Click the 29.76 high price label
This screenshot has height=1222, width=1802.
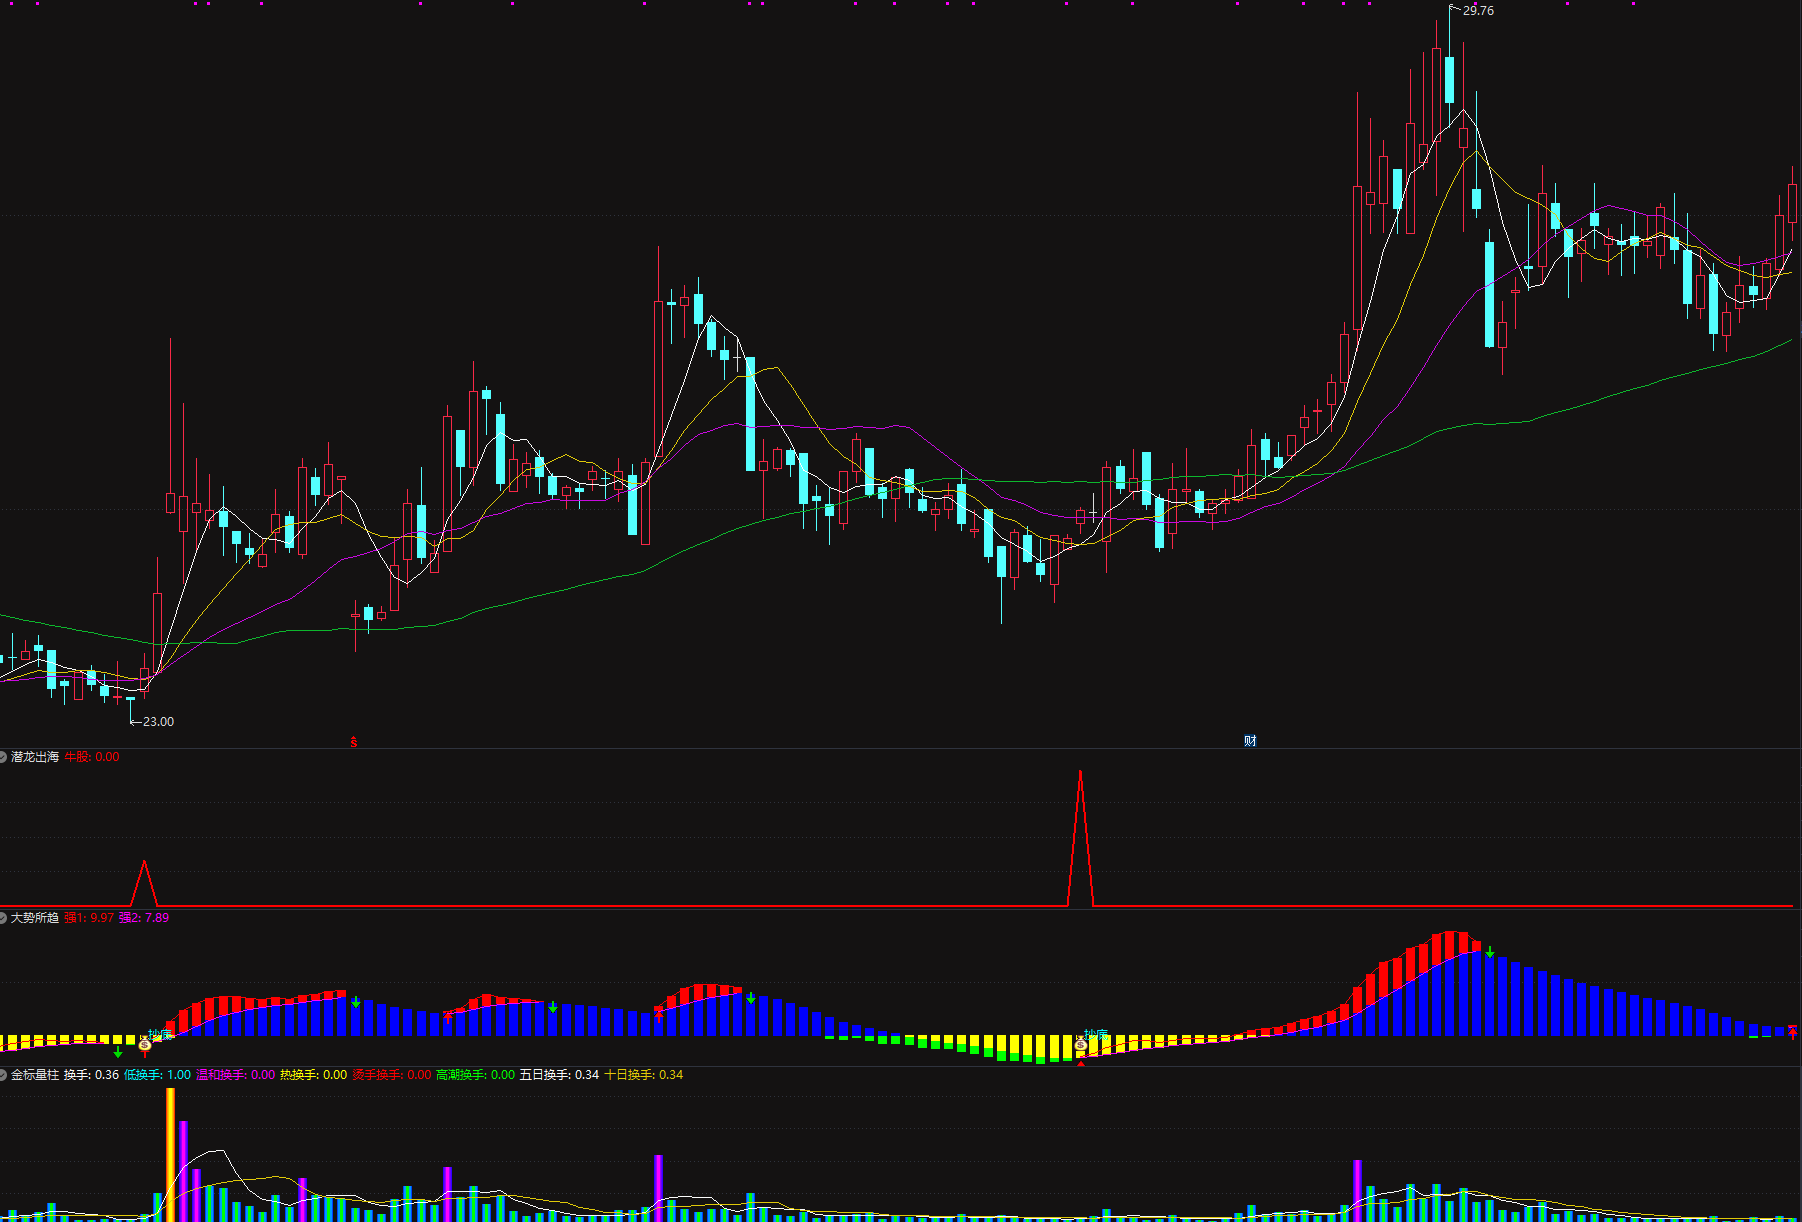[x=1477, y=11]
